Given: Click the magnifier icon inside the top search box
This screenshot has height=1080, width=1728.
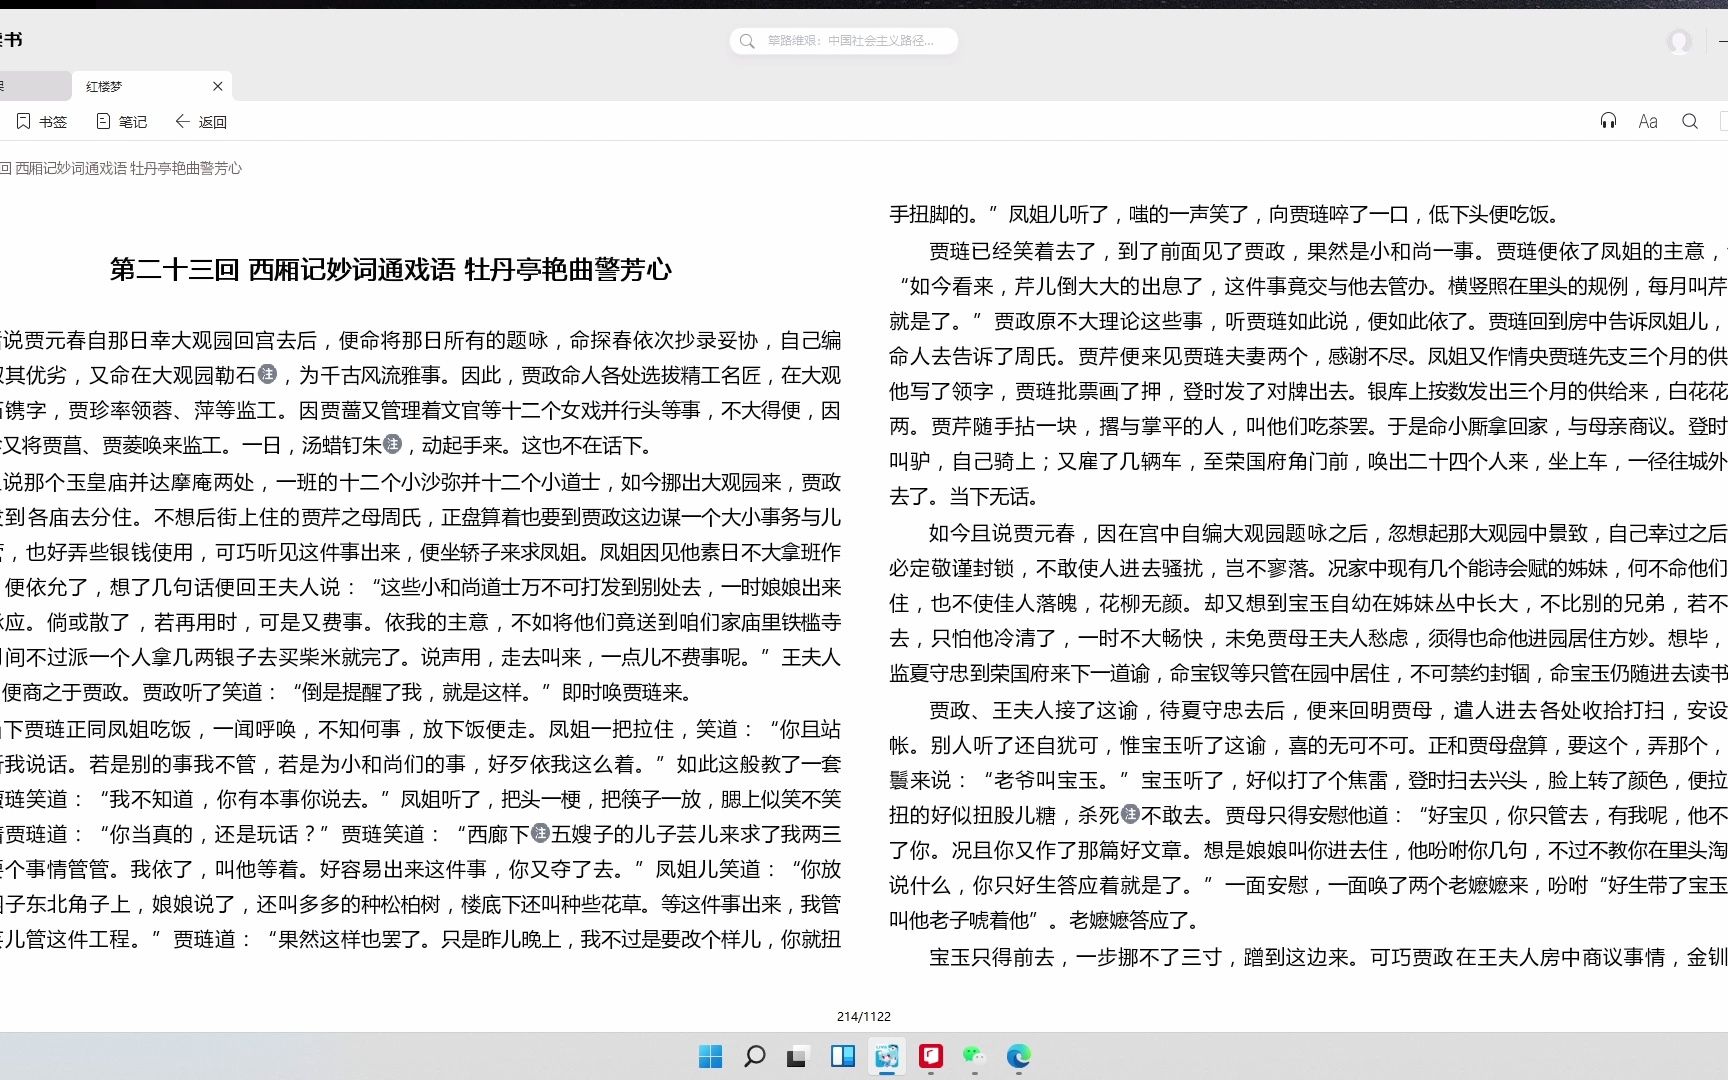Looking at the screenshot, I should 747,41.
